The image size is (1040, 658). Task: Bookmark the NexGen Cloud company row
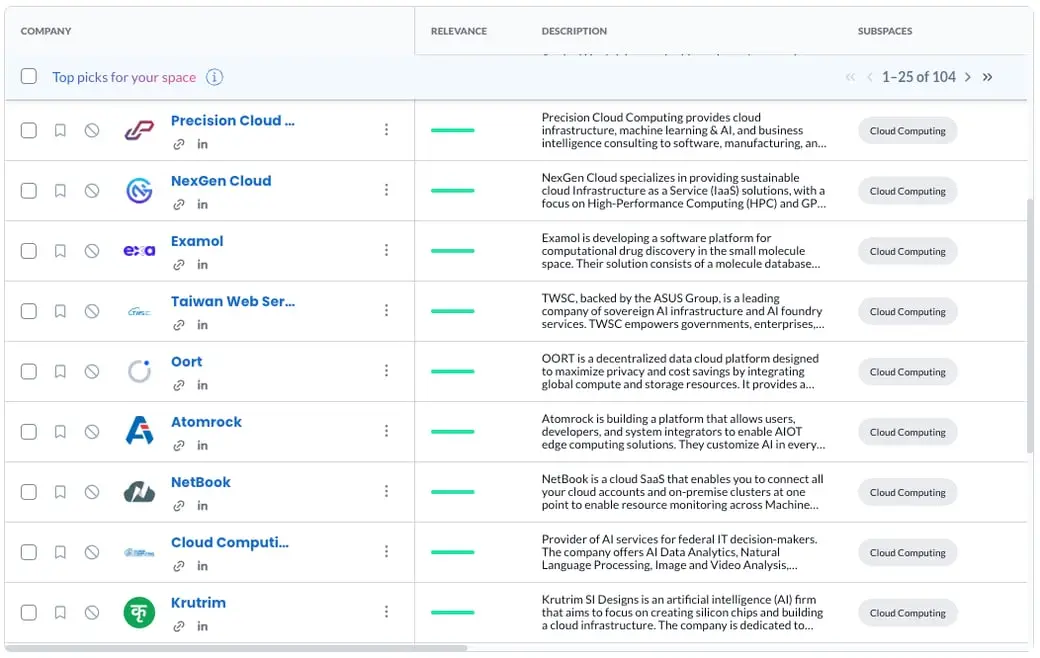point(60,191)
